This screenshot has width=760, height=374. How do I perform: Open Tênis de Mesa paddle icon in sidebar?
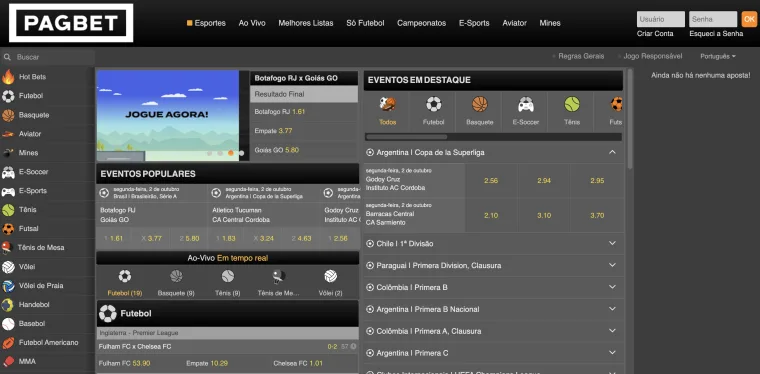[x=7, y=248]
